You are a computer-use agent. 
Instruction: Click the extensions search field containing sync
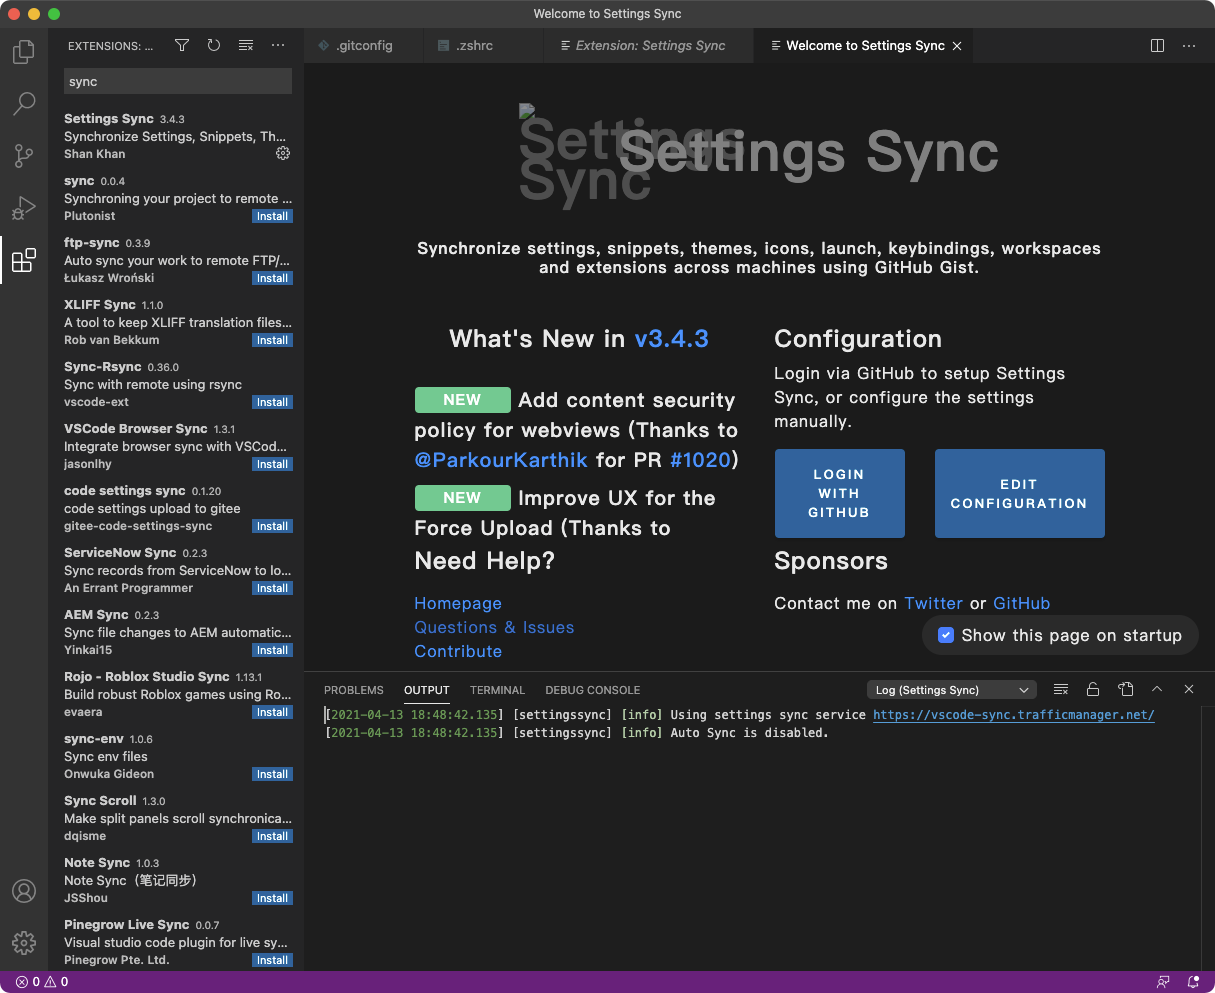[x=178, y=82]
